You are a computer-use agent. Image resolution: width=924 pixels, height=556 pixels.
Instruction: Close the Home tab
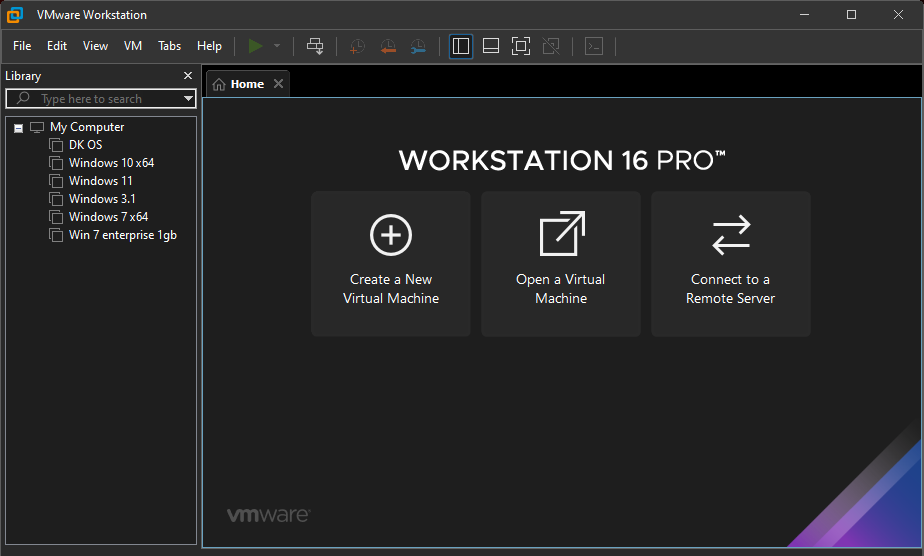[x=279, y=84]
